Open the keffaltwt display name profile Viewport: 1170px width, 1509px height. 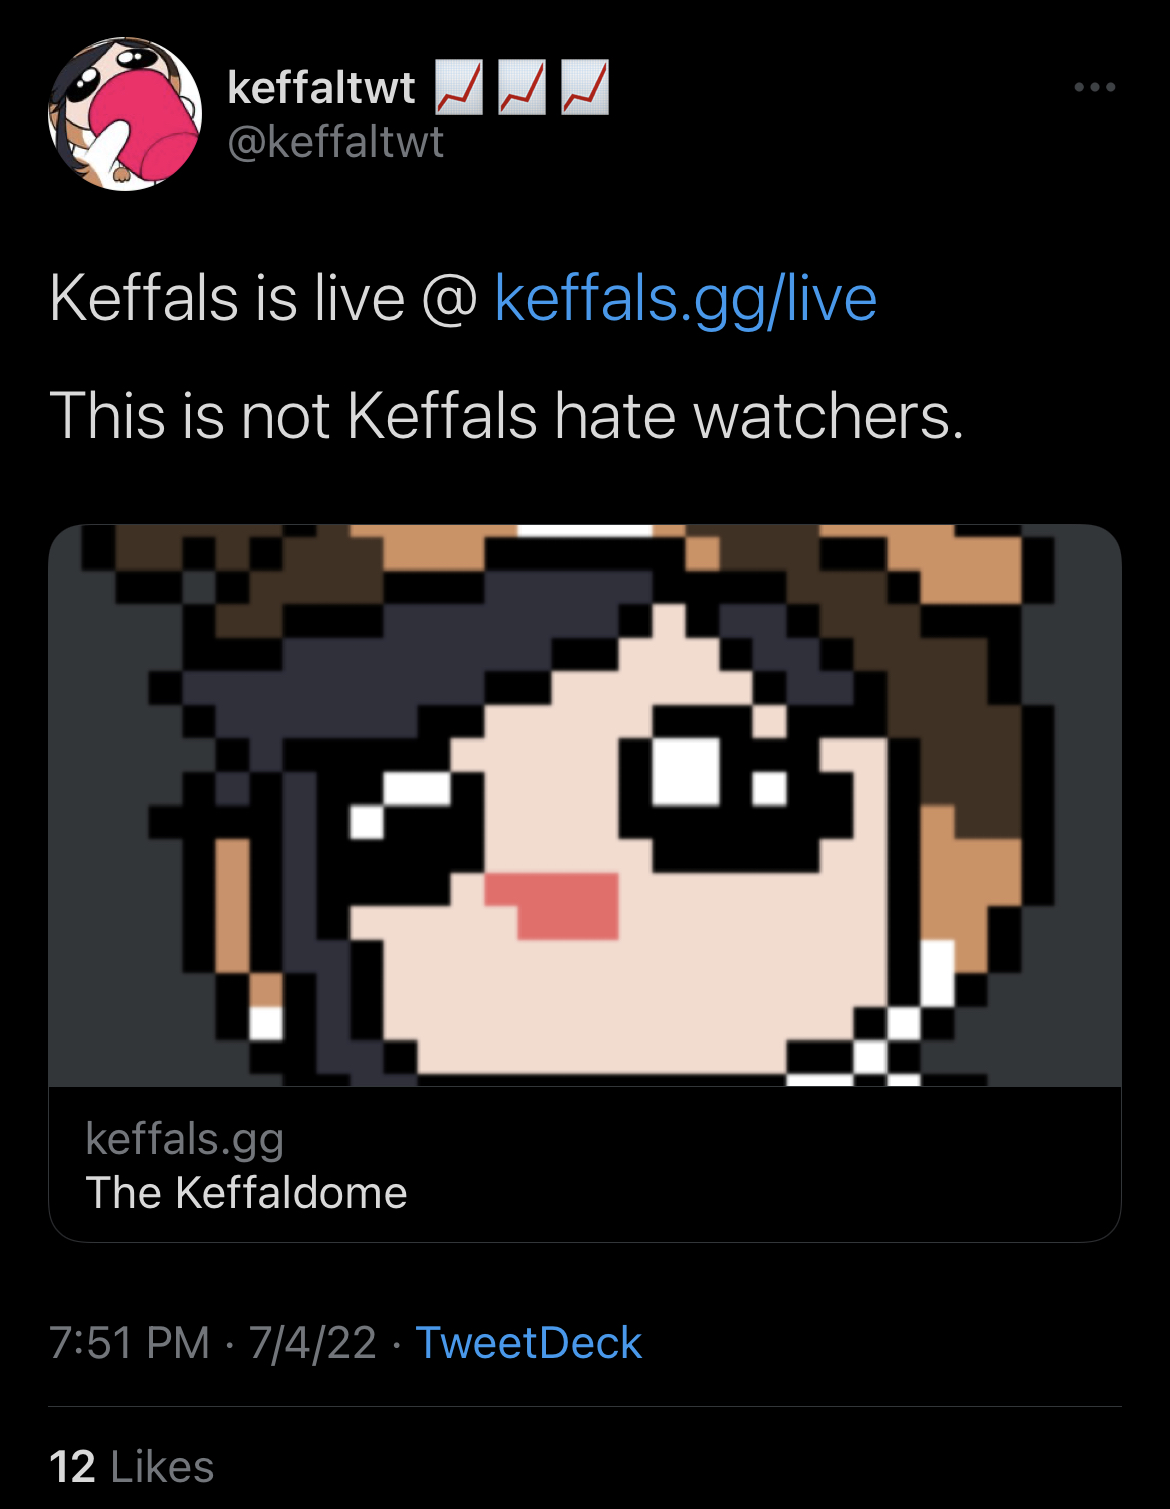coord(321,88)
